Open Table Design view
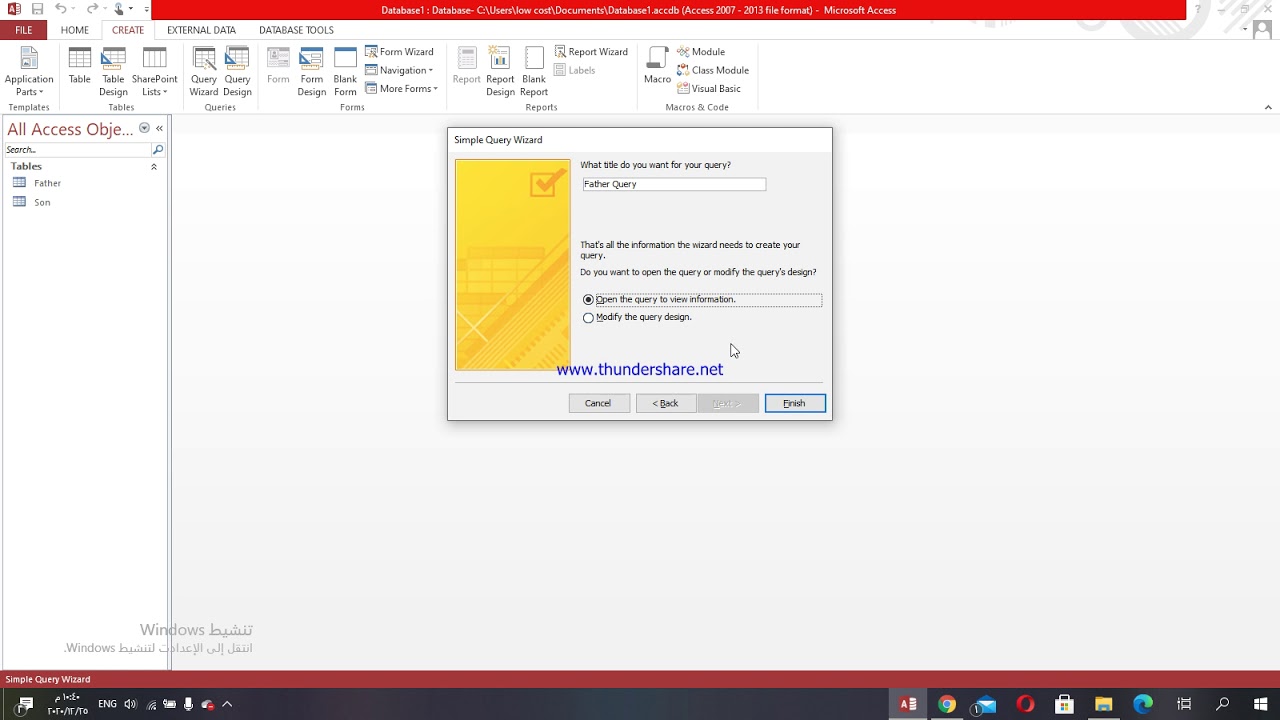The height and width of the screenshot is (720, 1280). pyautogui.click(x=113, y=72)
